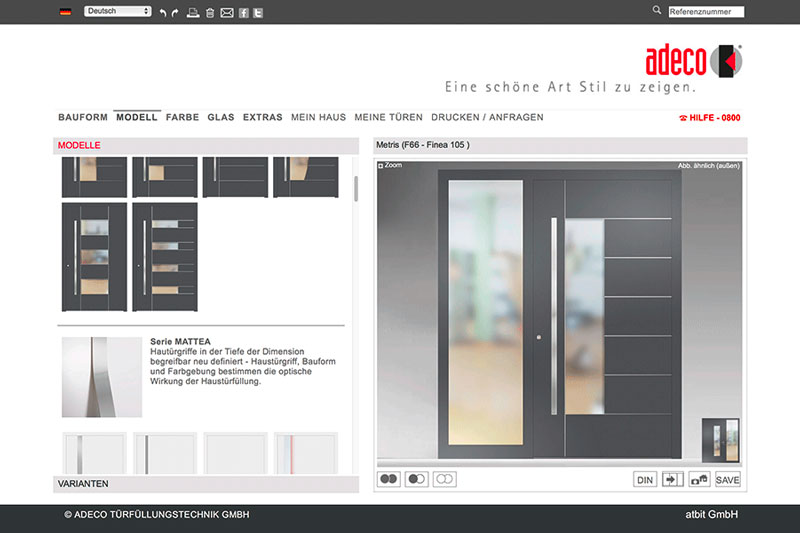Click the trash delete icon
800x533 pixels.
coord(209,12)
